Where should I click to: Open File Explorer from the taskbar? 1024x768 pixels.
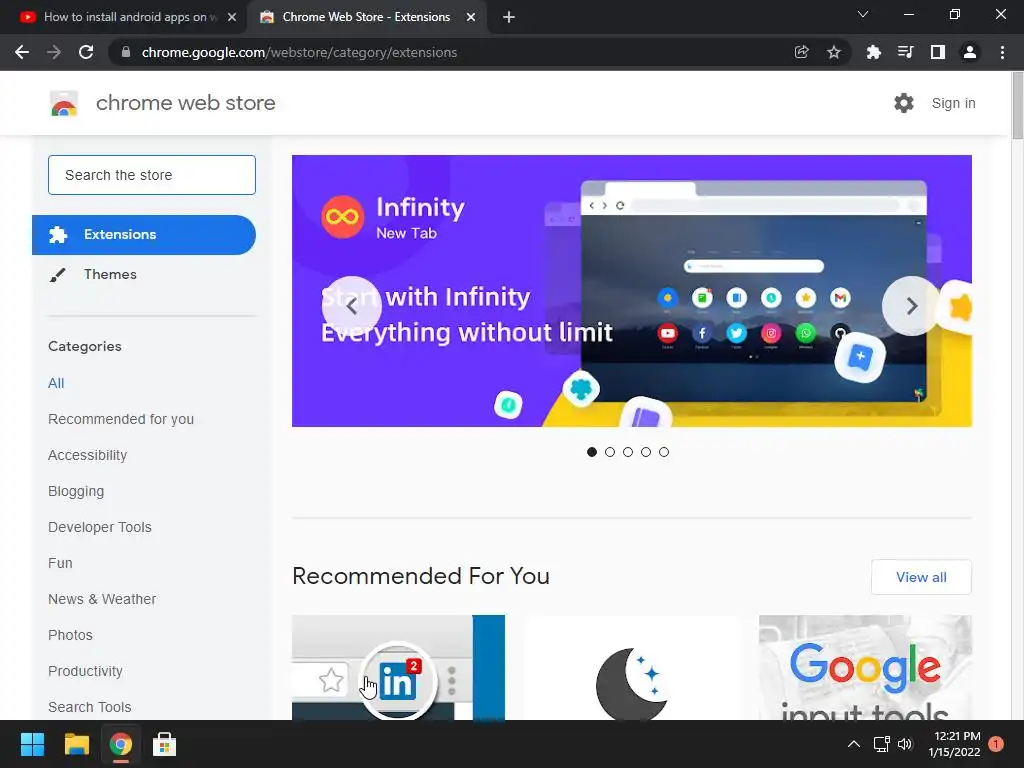(x=76, y=744)
